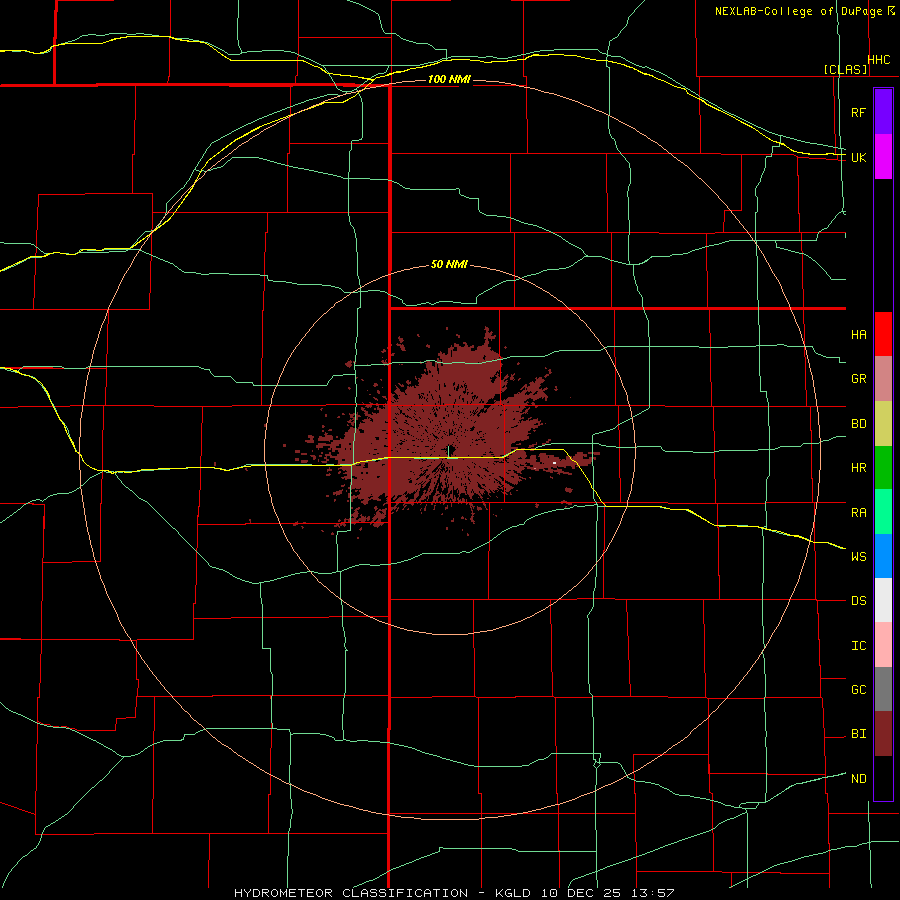
Task: Click the HR legend label
Action: coord(858,468)
